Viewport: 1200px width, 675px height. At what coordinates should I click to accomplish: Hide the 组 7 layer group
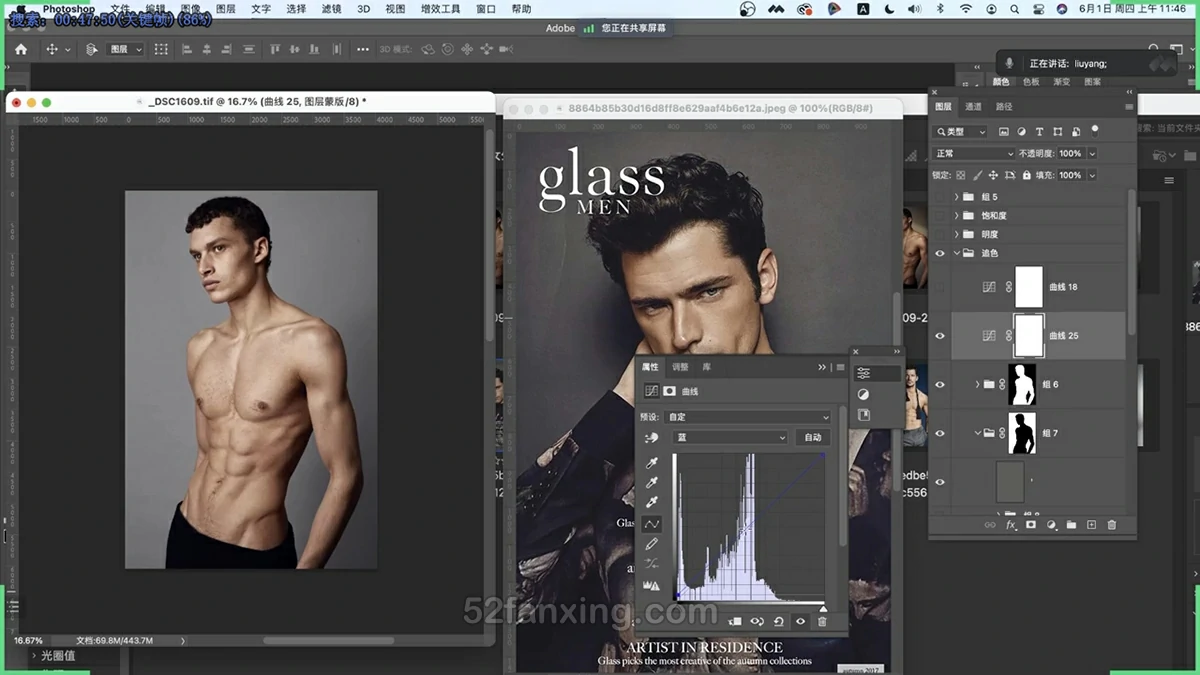point(939,433)
